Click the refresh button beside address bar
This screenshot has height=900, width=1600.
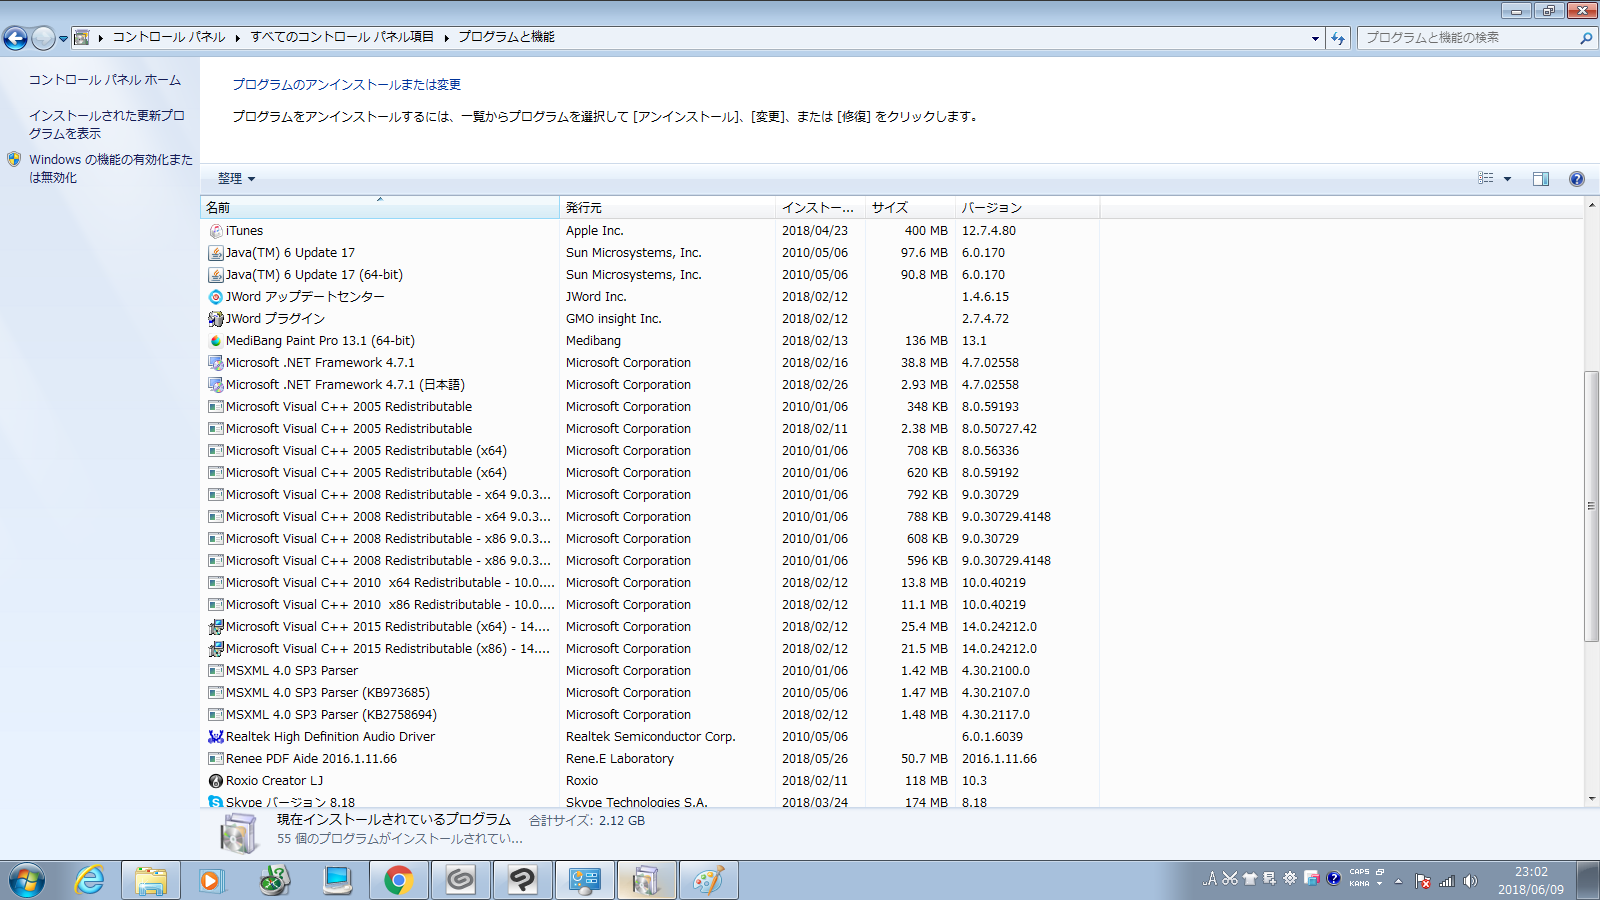coord(1338,38)
